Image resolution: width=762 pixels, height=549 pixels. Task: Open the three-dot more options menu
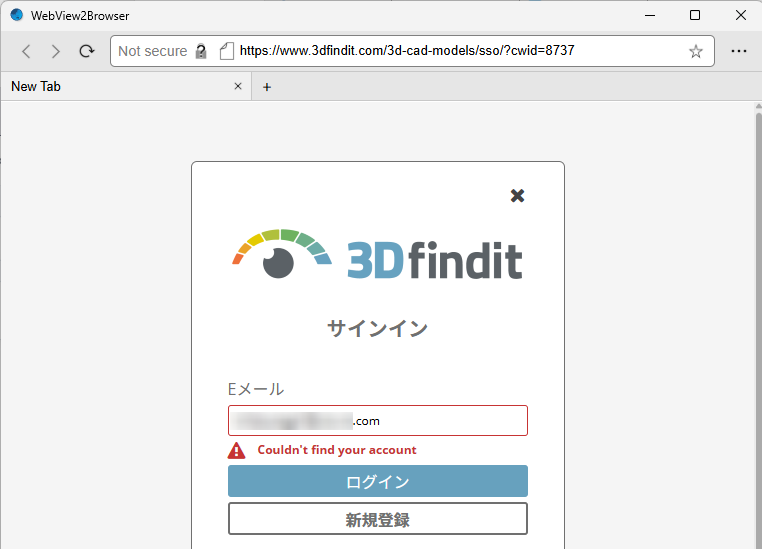[x=739, y=51]
